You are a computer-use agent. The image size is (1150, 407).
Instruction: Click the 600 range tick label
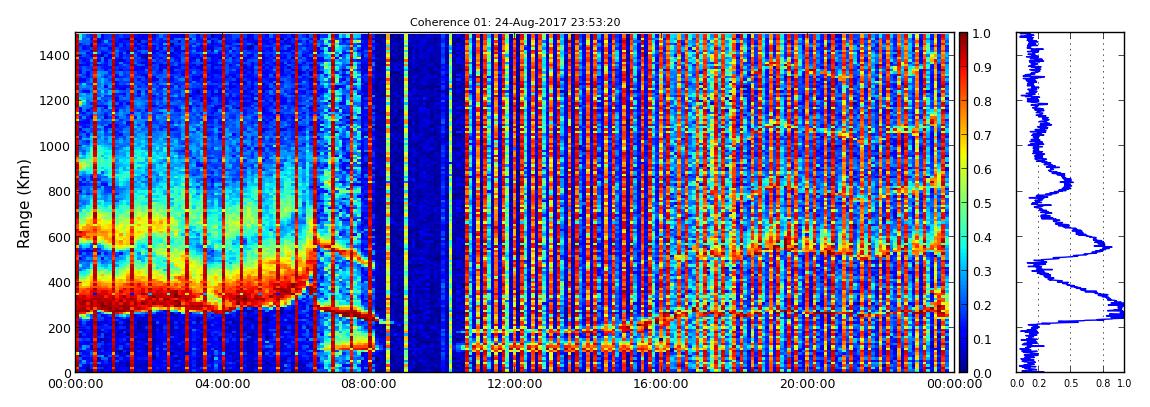pos(59,237)
